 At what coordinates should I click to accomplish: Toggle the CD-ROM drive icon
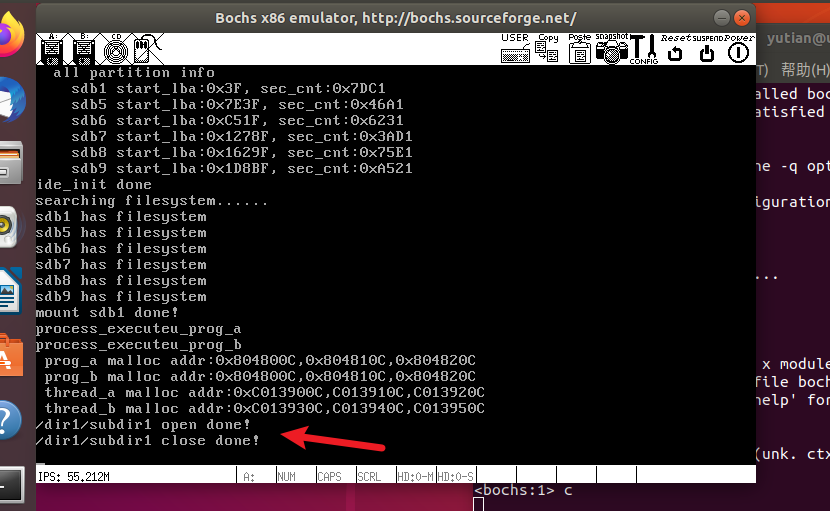coord(114,48)
